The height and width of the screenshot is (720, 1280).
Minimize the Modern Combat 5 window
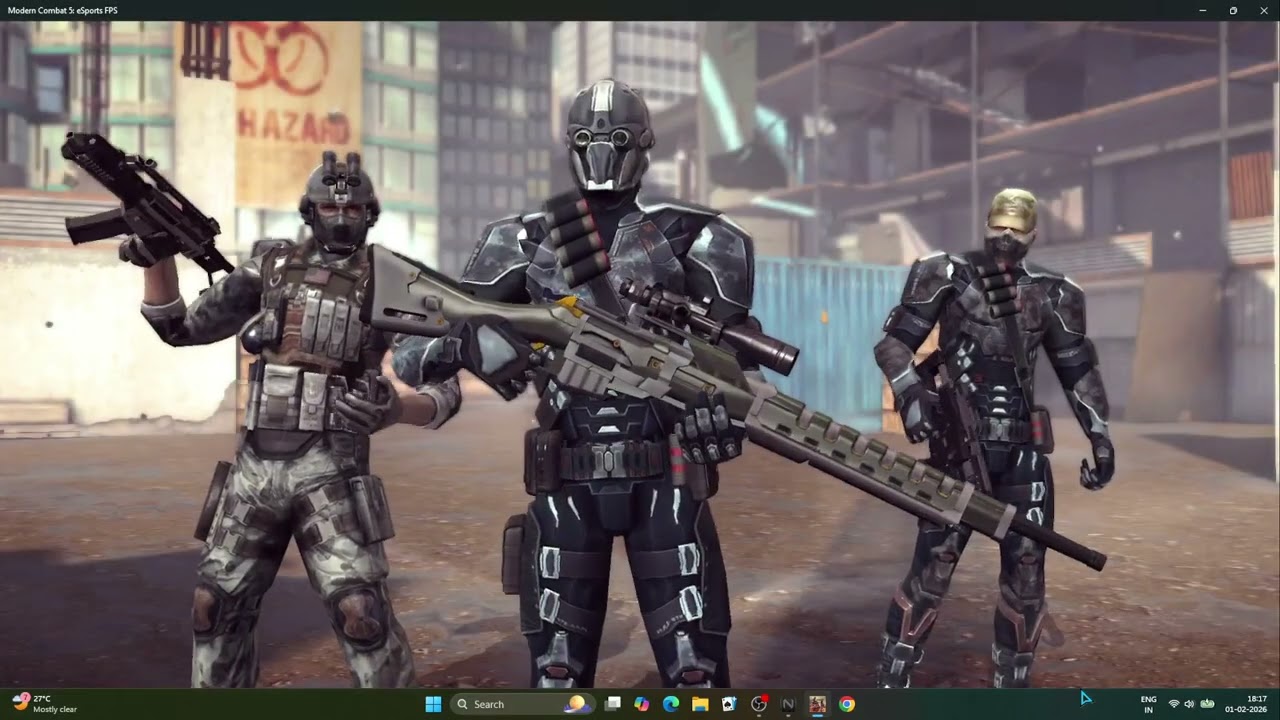[1203, 10]
